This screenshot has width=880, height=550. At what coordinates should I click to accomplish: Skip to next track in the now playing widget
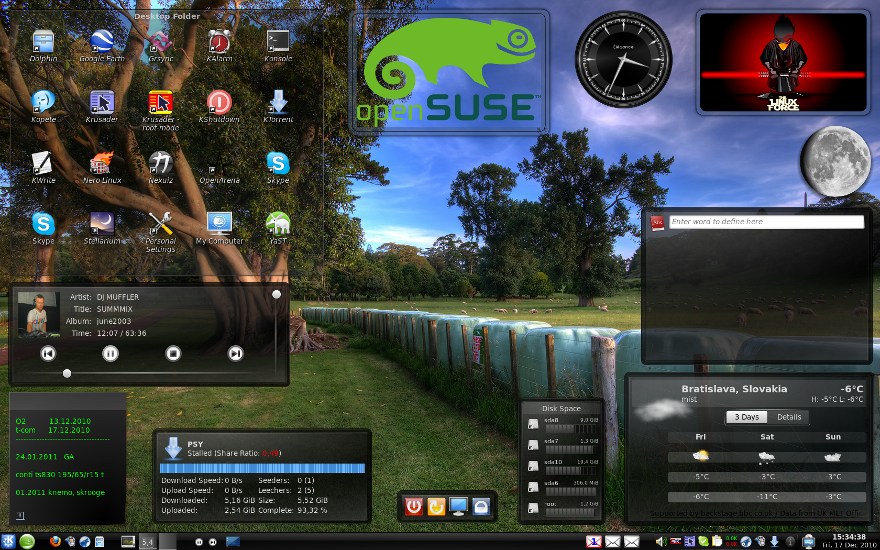pos(235,353)
